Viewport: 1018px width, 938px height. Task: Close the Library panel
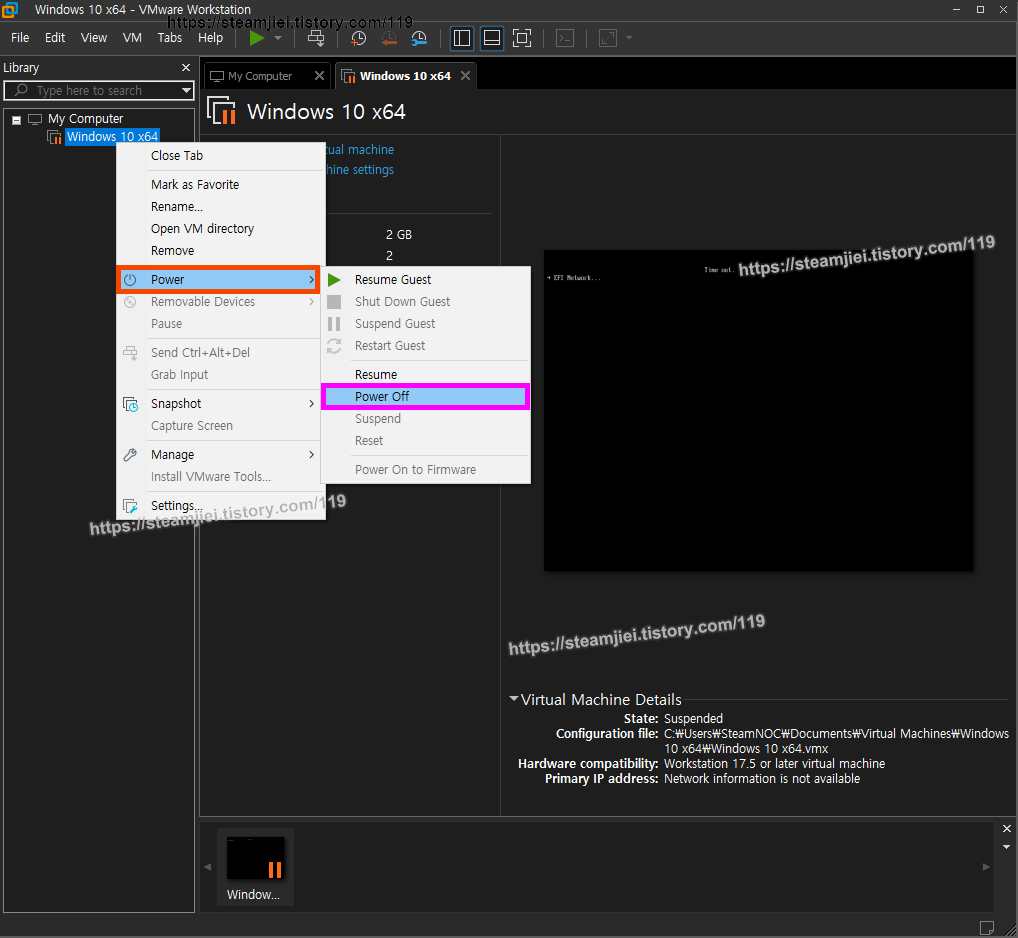coord(186,68)
